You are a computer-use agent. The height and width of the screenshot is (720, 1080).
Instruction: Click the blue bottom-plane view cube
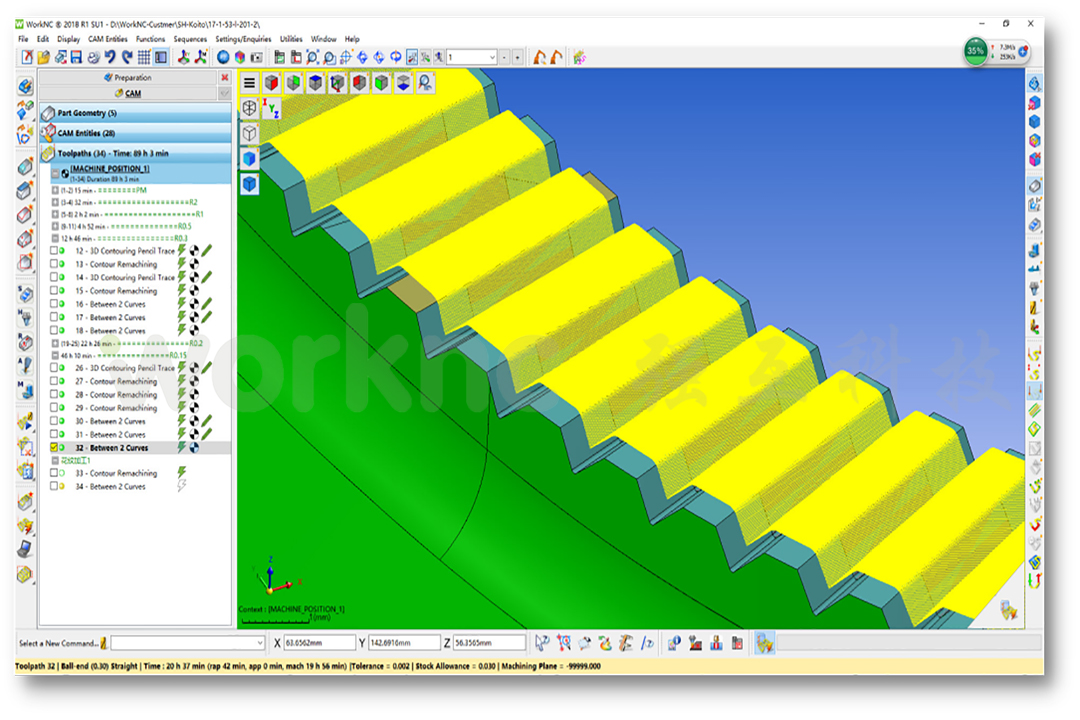click(403, 83)
